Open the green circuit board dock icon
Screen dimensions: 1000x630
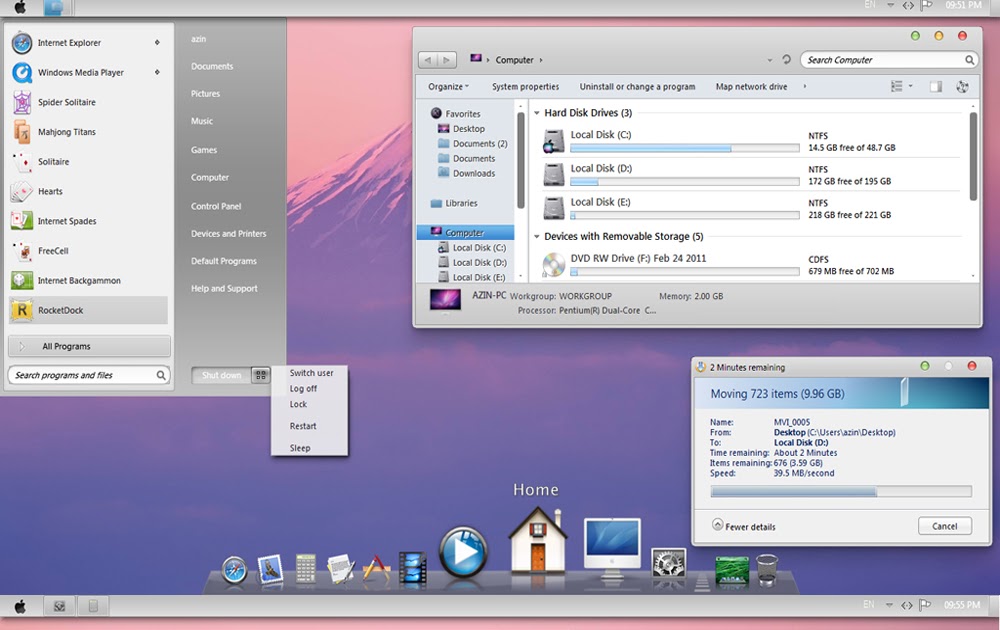click(732, 569)
